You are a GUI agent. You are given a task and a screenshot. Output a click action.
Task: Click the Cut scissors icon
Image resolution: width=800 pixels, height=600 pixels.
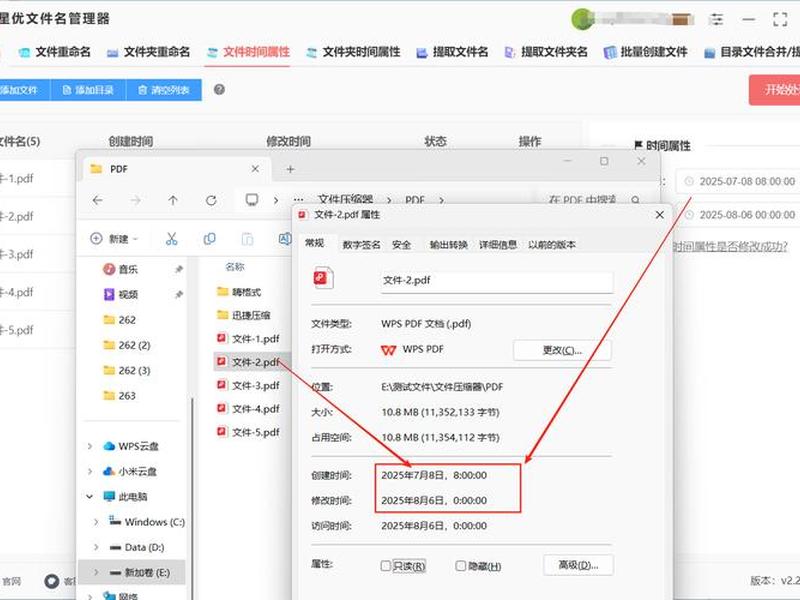(171, 238)
